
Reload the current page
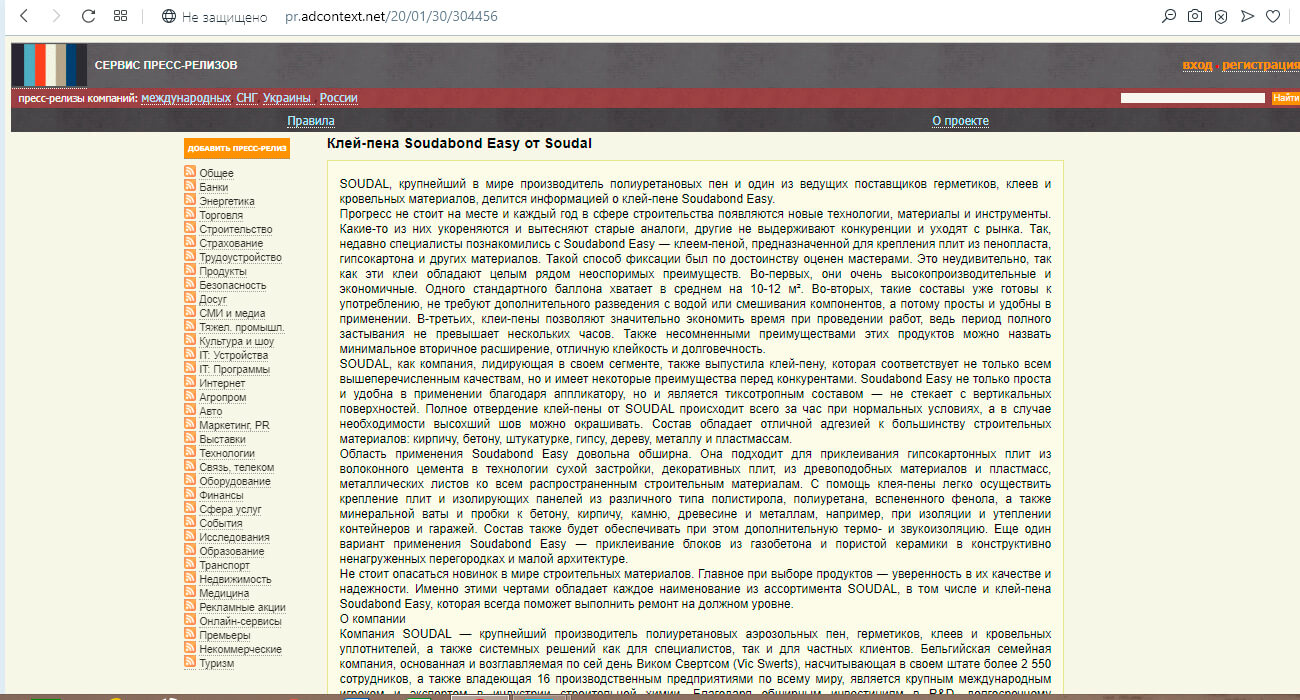point(88,16)
